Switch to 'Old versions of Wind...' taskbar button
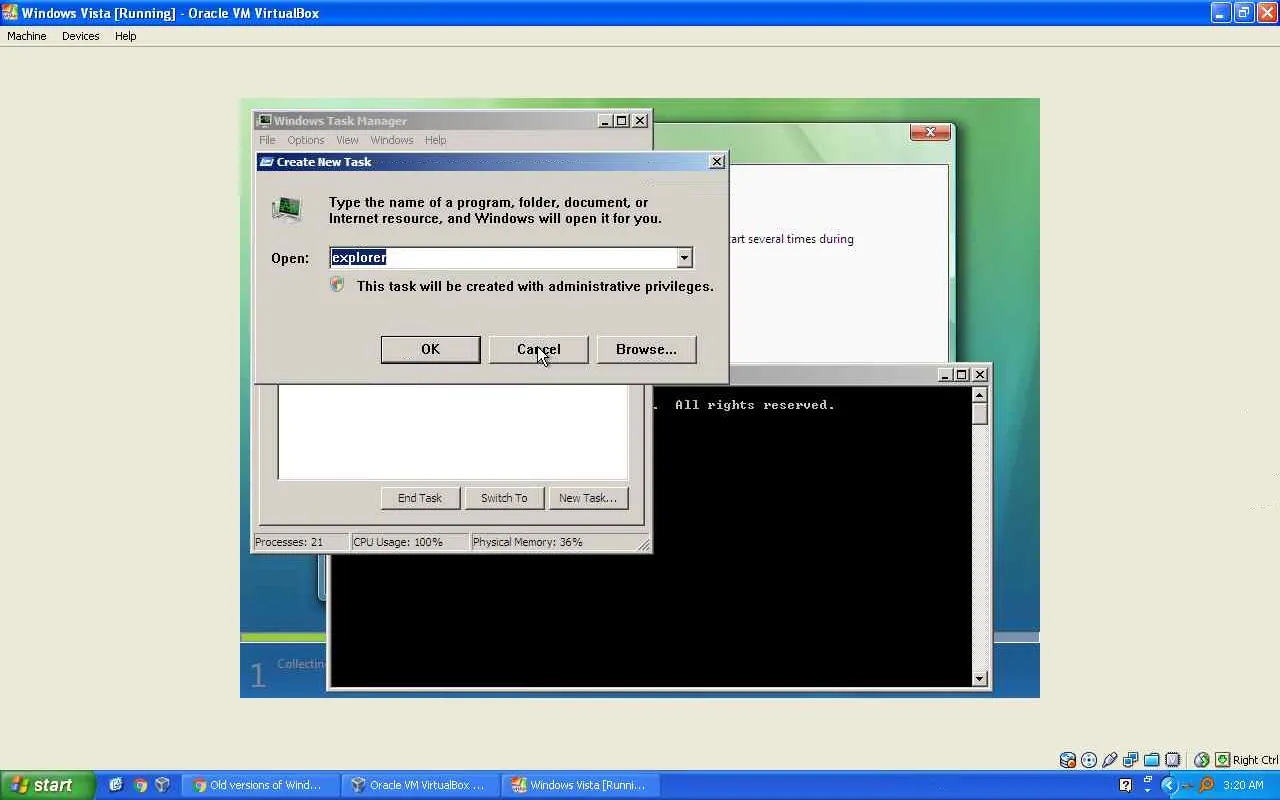 tap(260, 785)
